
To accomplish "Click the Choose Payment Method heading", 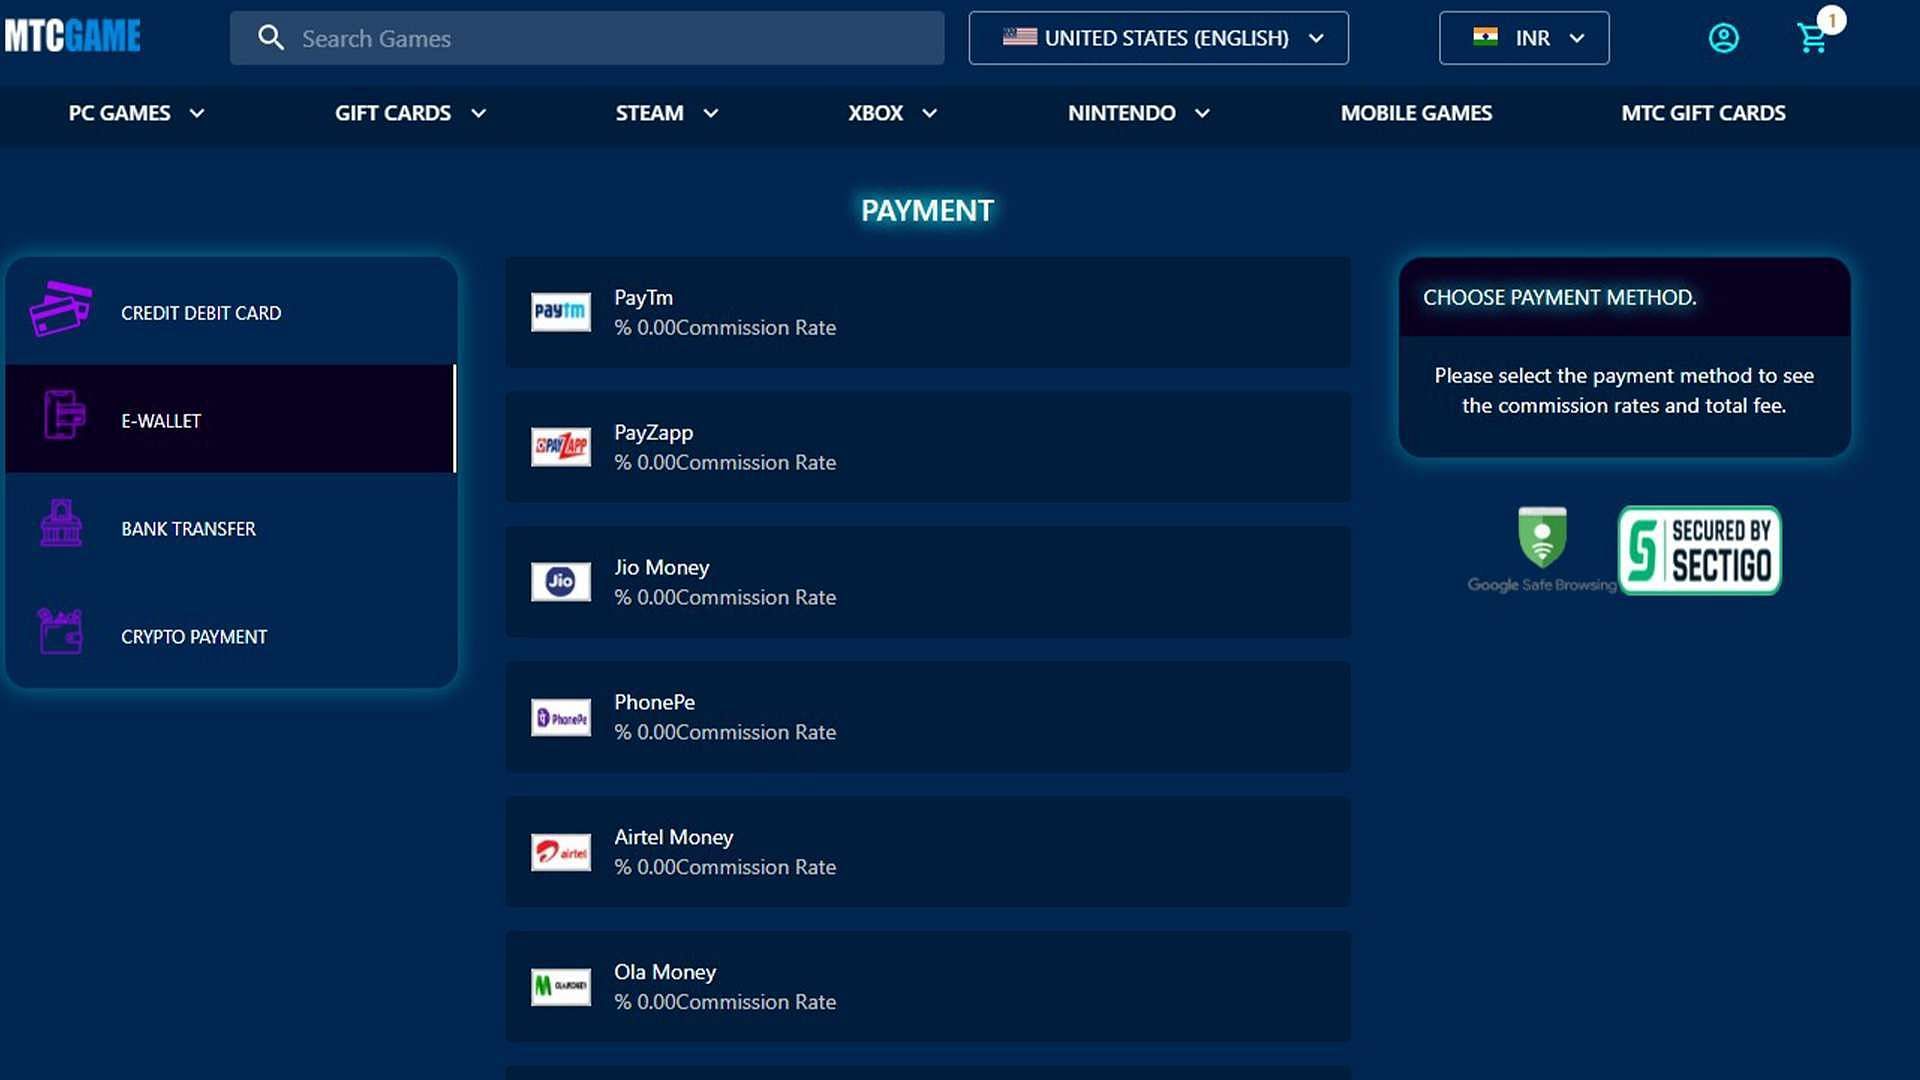I will pos(1559,297).
